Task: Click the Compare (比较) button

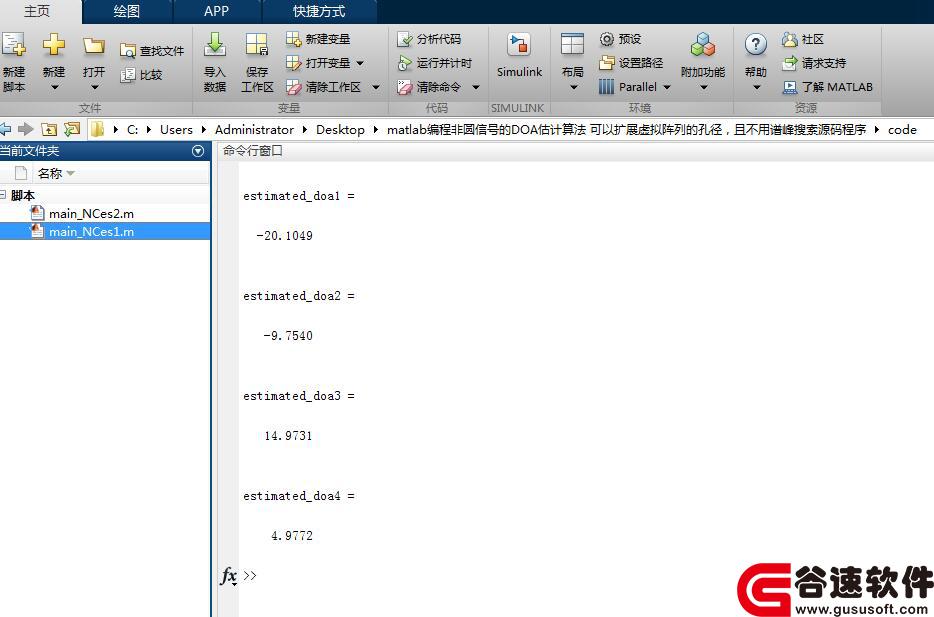Action: 141,75
